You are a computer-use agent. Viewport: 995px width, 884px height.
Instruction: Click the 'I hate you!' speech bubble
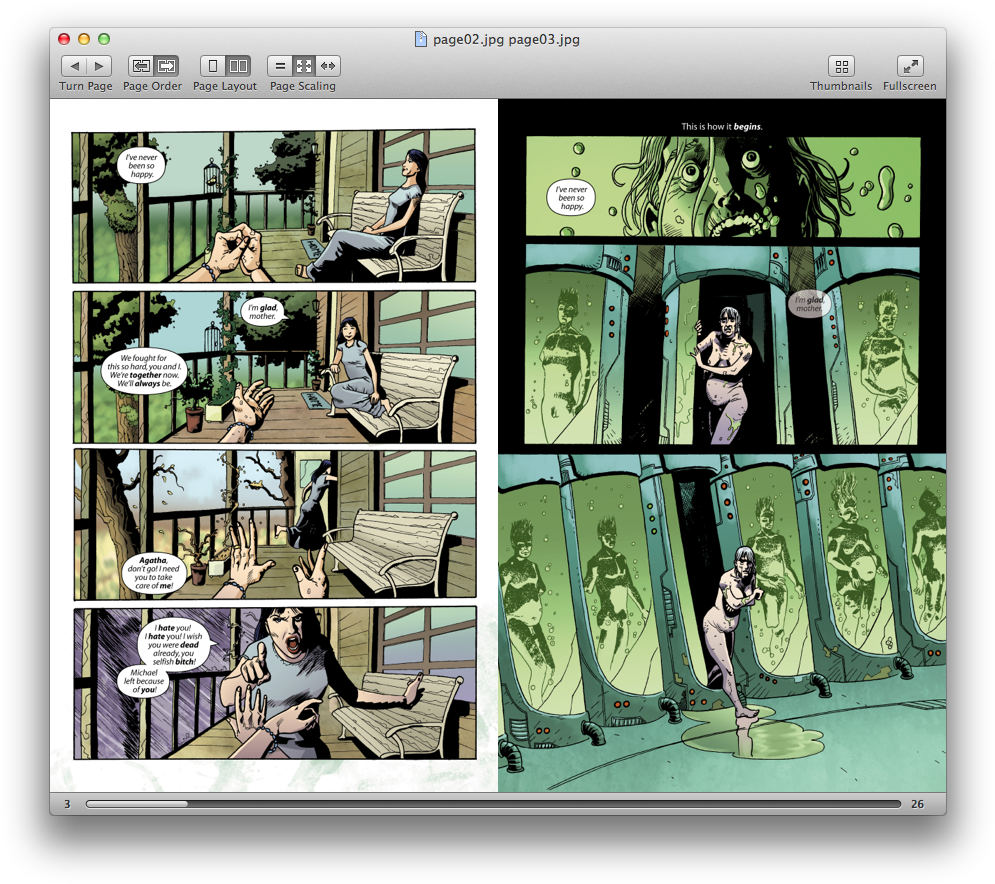coord(173,644)
